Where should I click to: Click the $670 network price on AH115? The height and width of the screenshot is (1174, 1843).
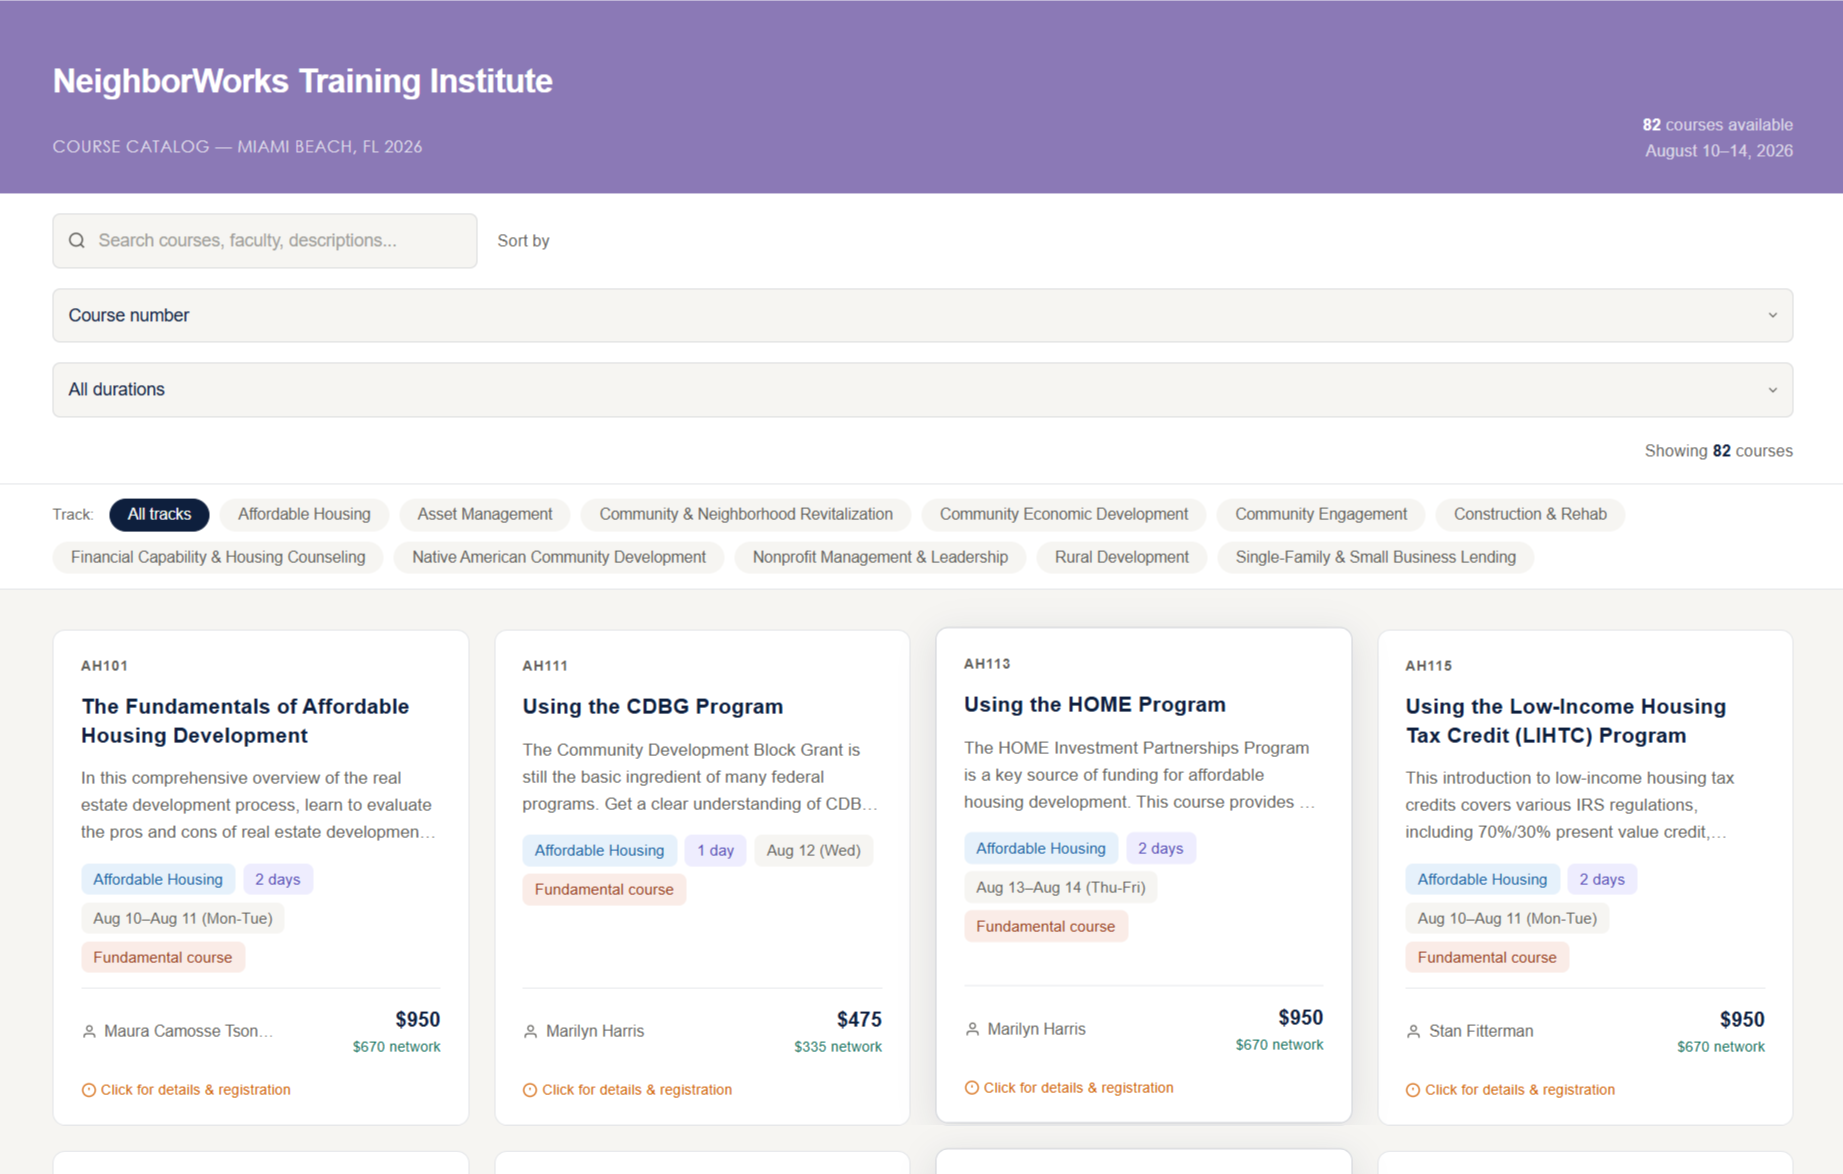(1721, 1047)
